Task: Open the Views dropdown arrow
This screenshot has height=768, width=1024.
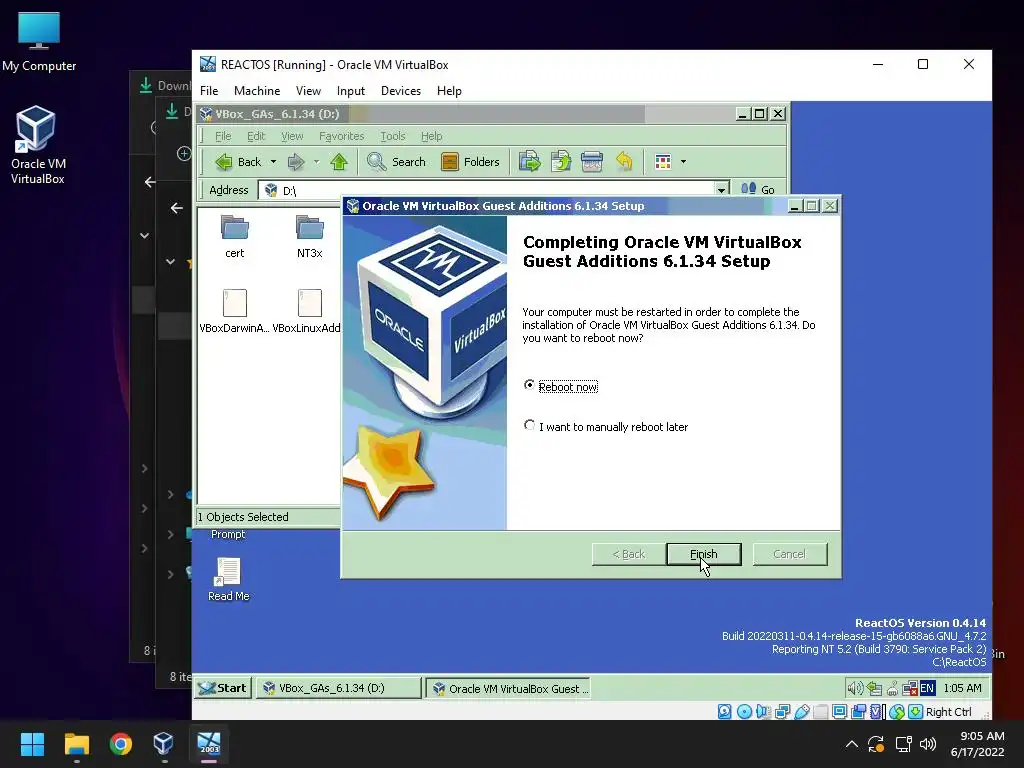Action: click(683, 162)
